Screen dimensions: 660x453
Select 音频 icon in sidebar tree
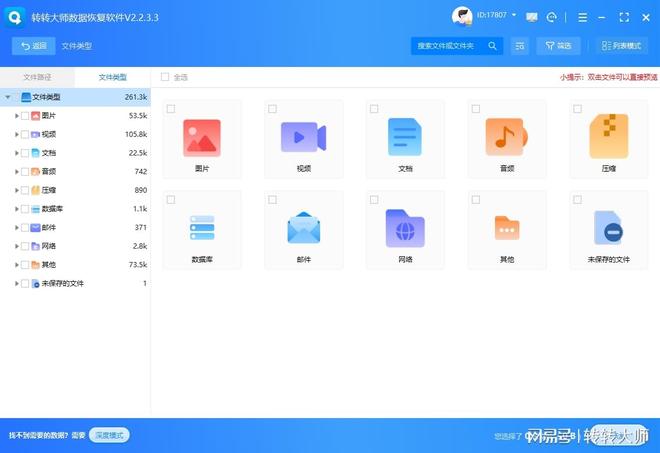coord(36,171)
